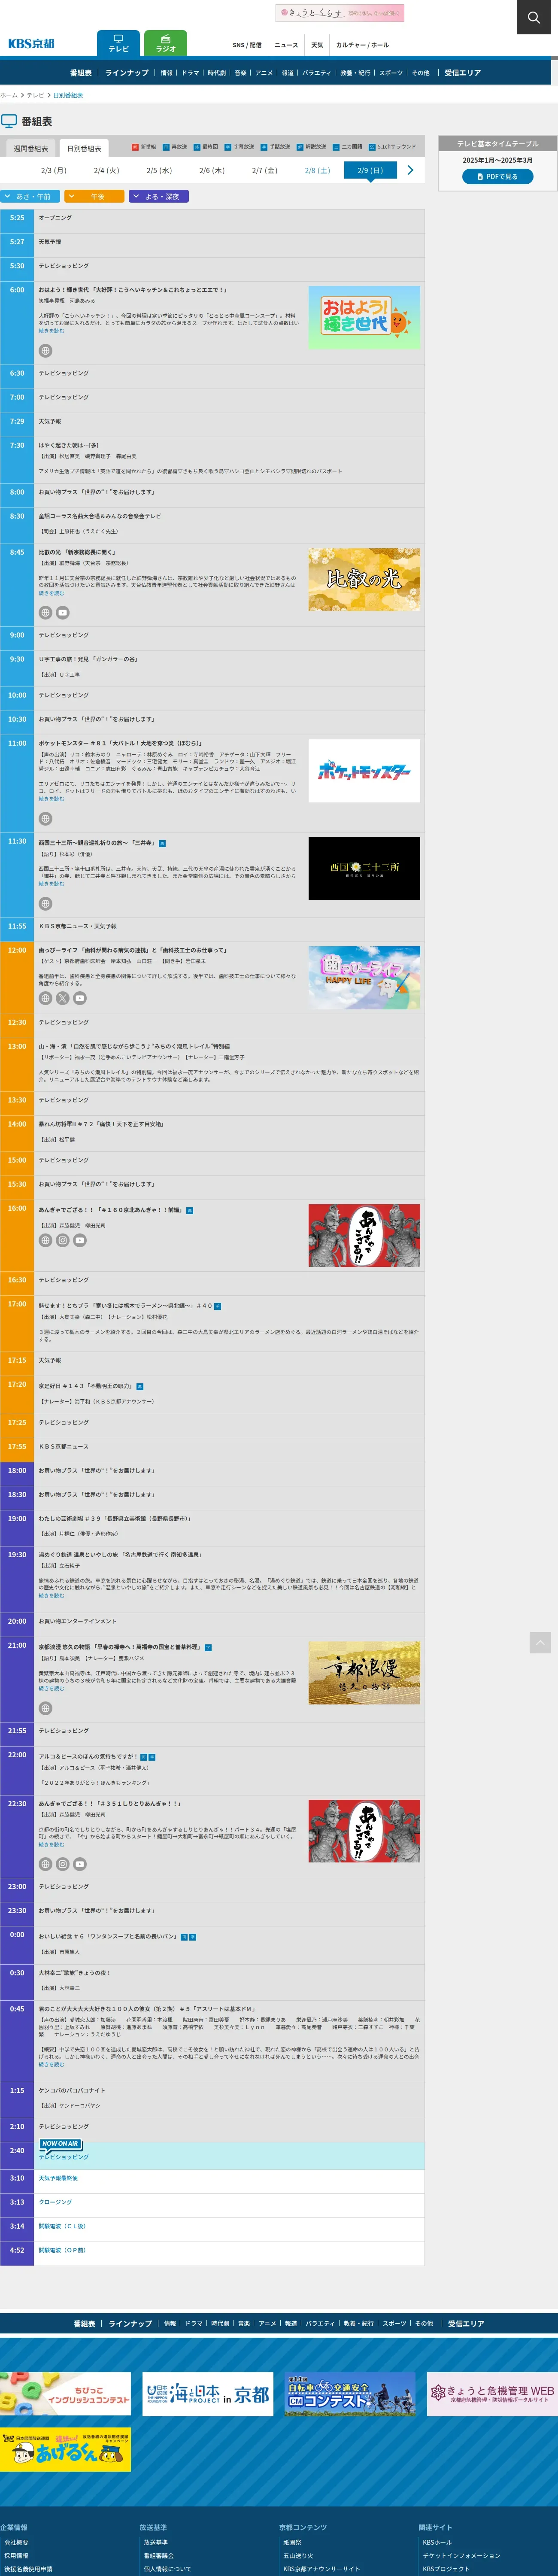Click the きょうとくらす banner
This screenshot has height=2576, width=558.
340,13
